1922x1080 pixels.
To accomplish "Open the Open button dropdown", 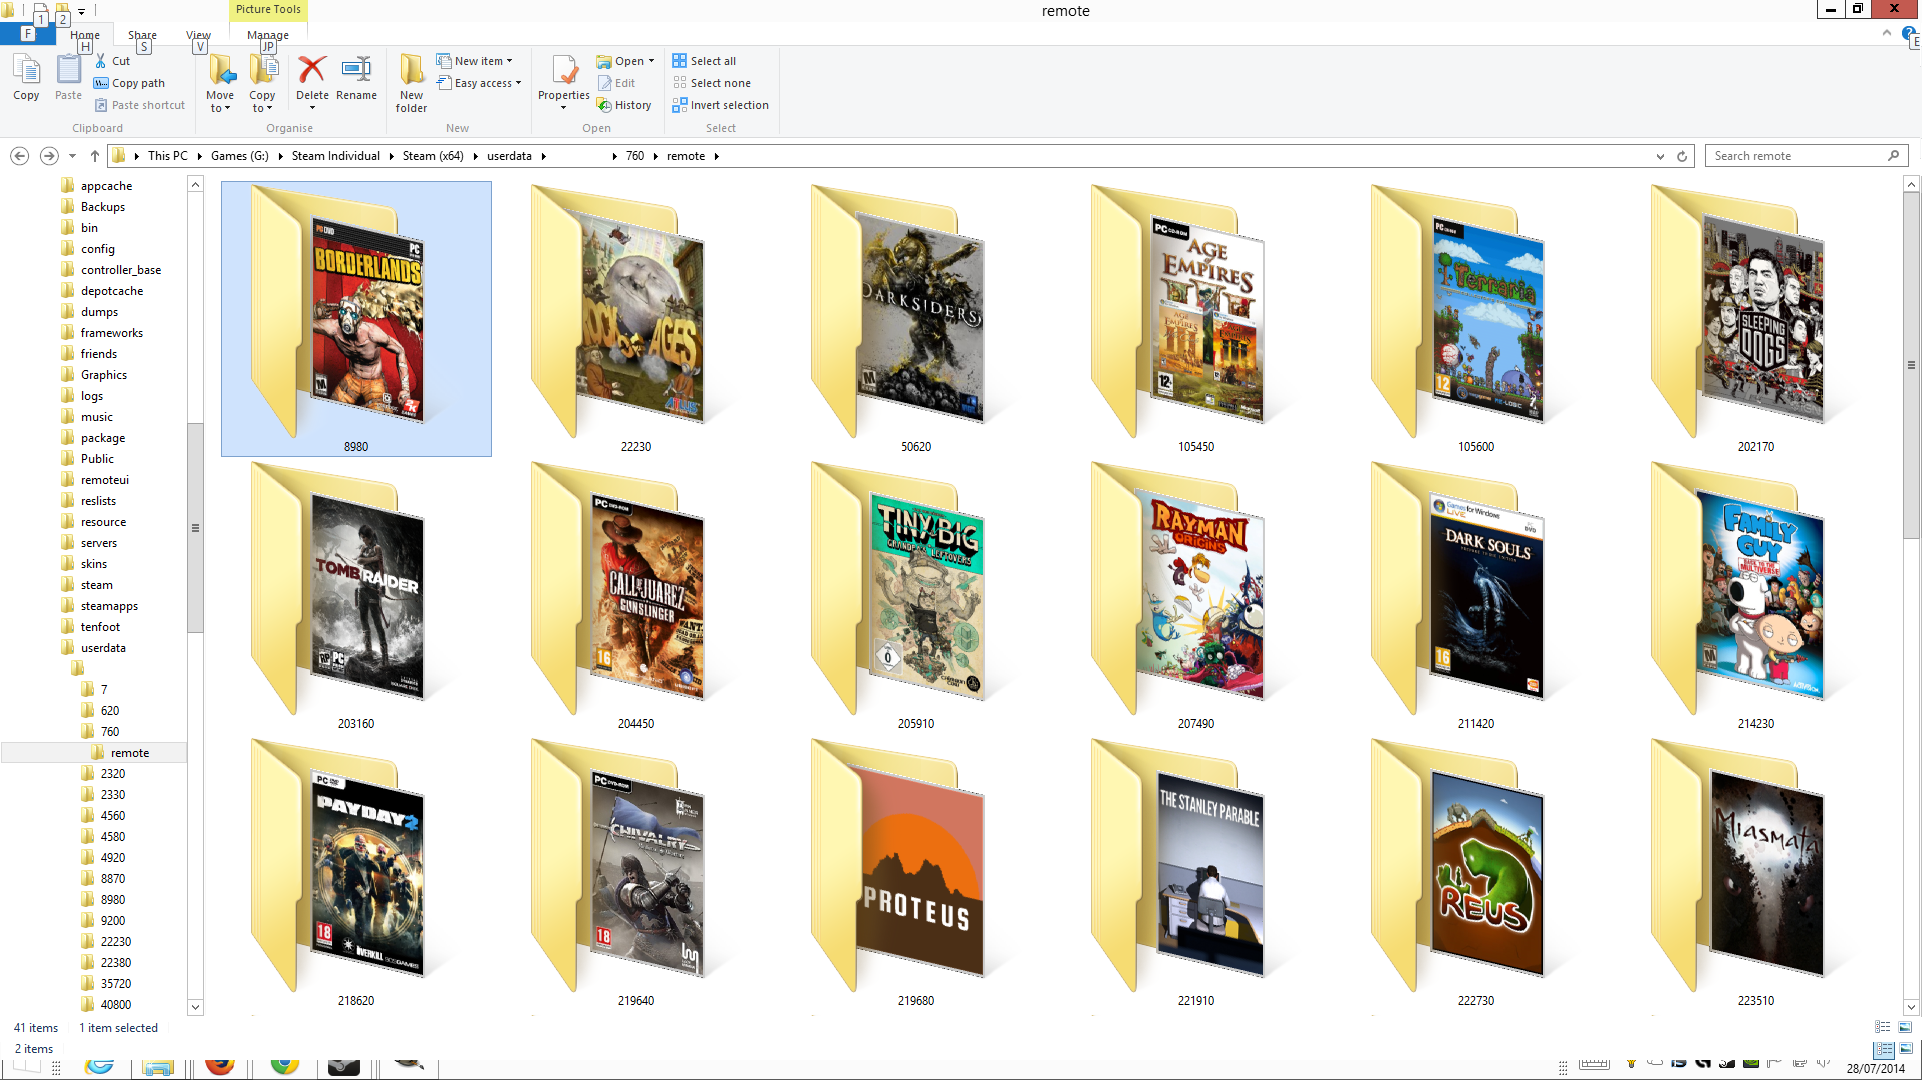I will click(651, 61).
